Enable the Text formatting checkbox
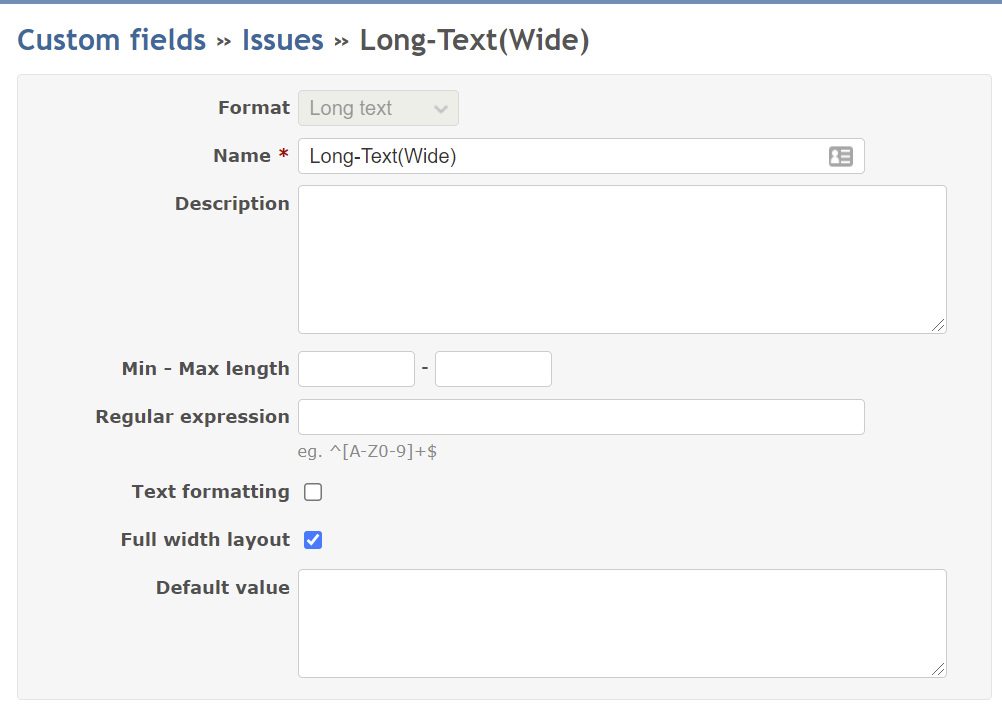Viewport: 1002px width, 712px height. (x=313, y=492)
